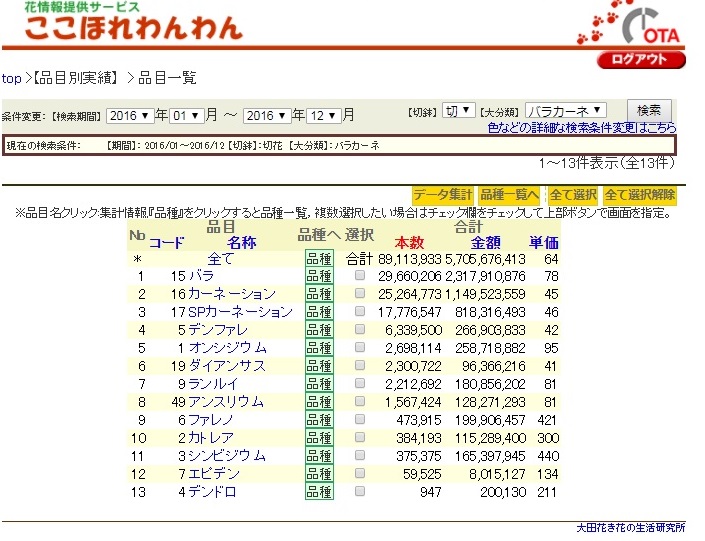Check the バラ row checkbox
This screenshot has width=705, height=541.
360,275
